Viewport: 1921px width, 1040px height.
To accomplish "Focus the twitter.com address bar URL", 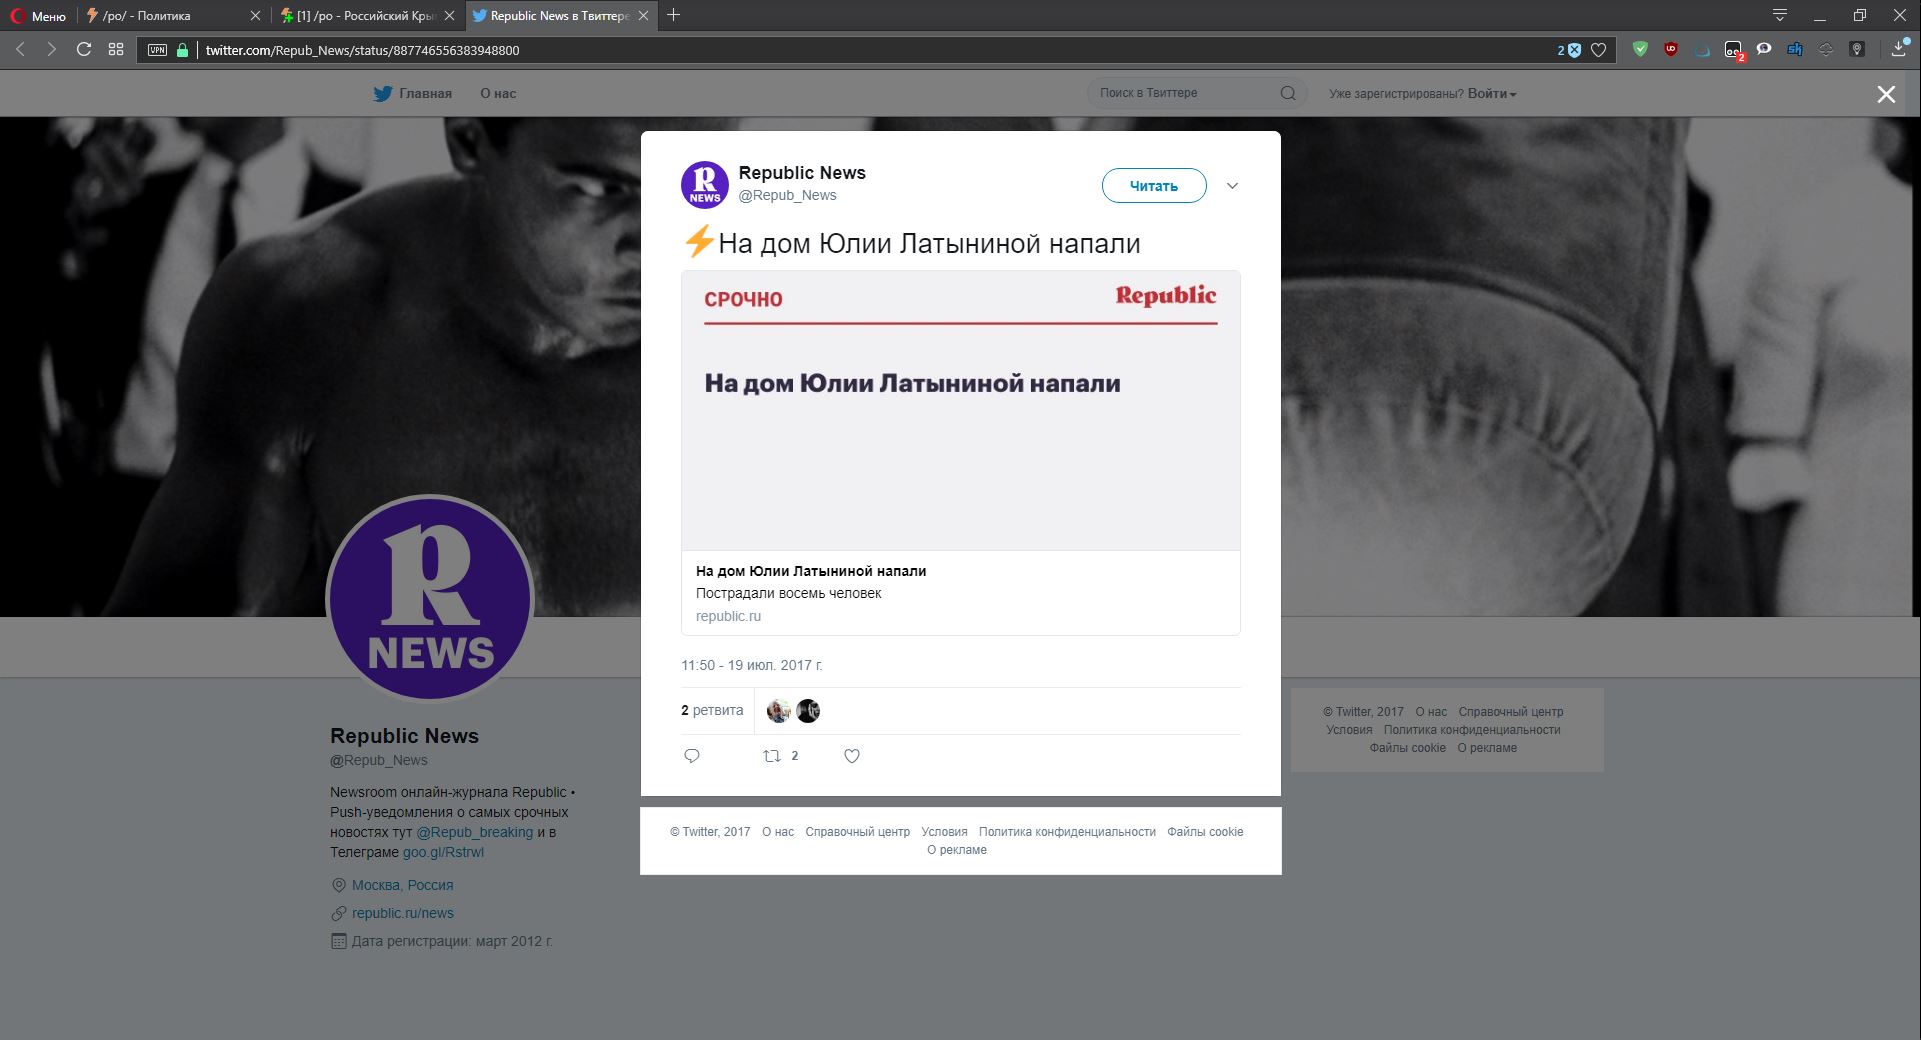I will [x=362, y=50].
